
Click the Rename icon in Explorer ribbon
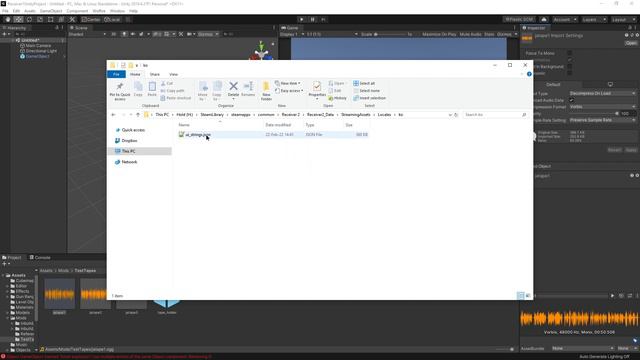click(248, 89)
